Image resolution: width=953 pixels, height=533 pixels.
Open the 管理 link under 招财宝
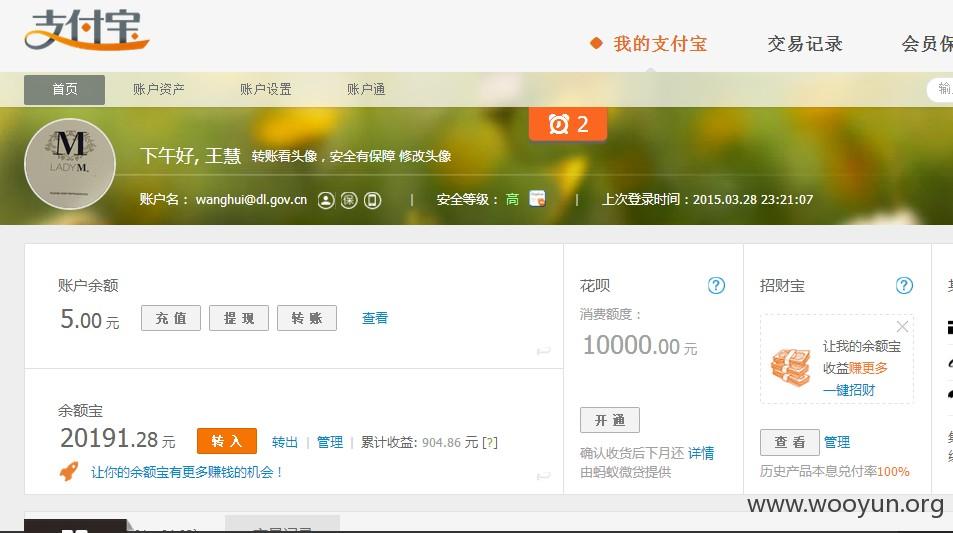[x=837, y=442]
